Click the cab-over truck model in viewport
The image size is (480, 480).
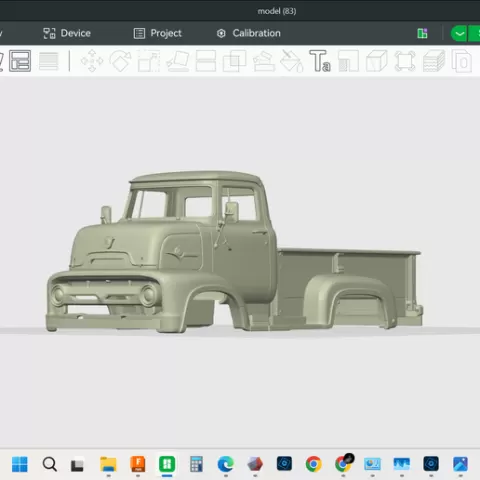[234, 252]
